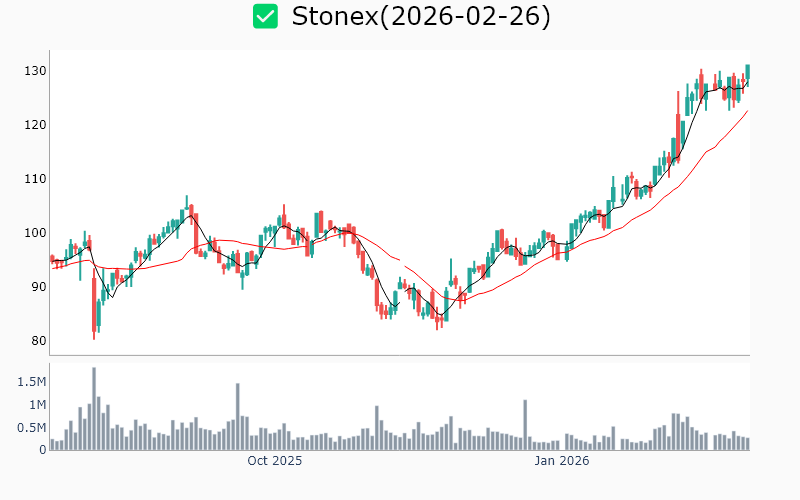Viewport: 800px width, 500px height.
Task: Select the long red candlestick dropping near 80
Action: point(94,303)
